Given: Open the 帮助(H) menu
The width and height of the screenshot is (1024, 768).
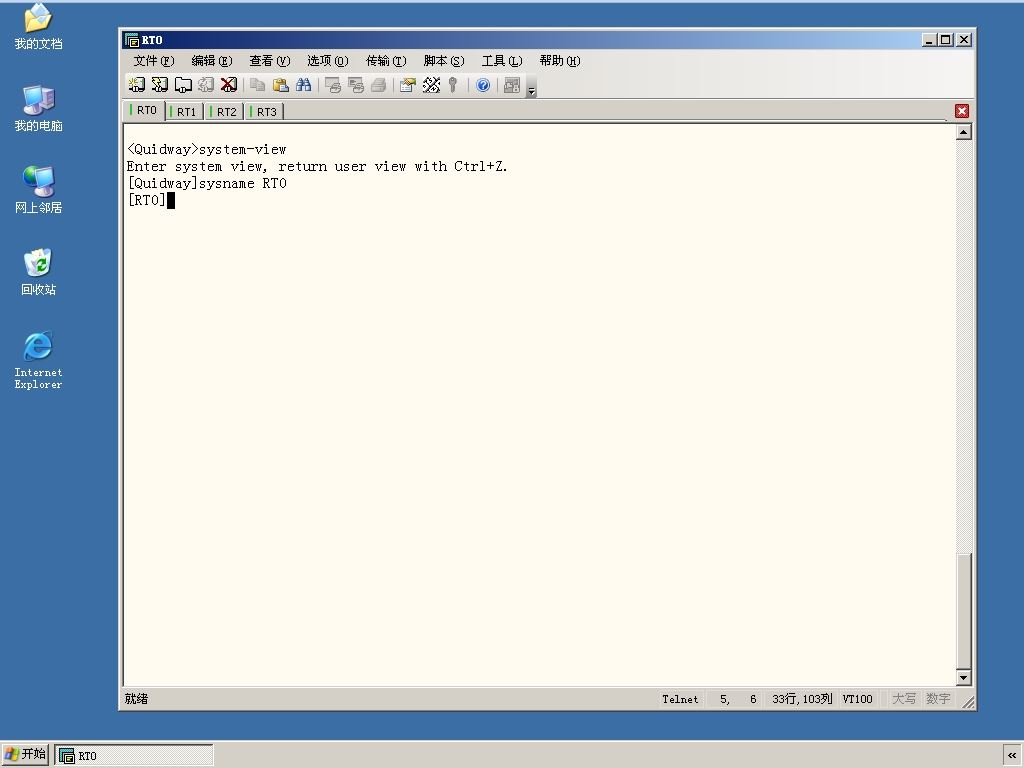Looking at the screenshot, I should pos(560,61).
